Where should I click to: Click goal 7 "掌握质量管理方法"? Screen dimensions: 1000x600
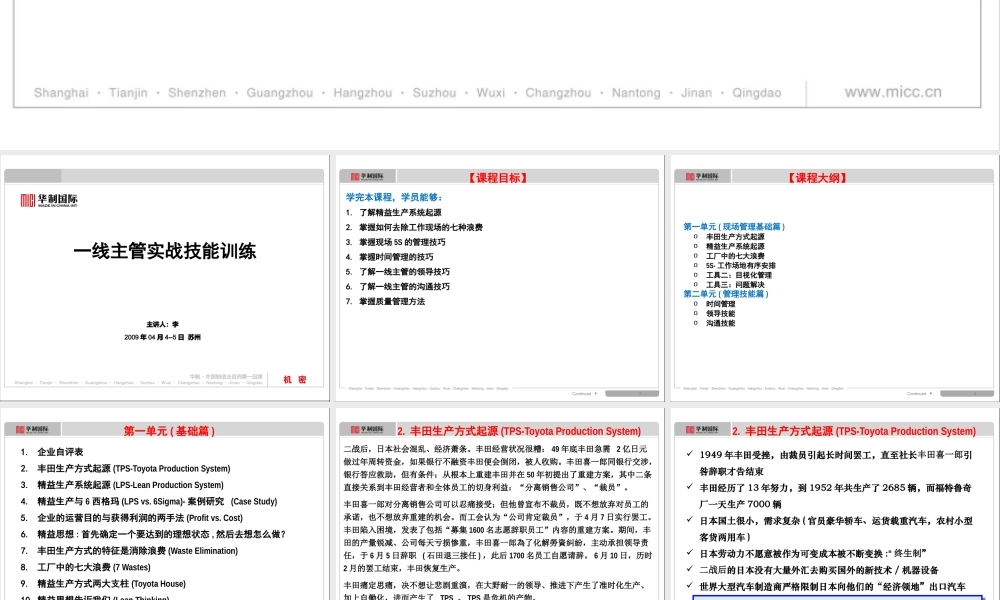(392, 302)
